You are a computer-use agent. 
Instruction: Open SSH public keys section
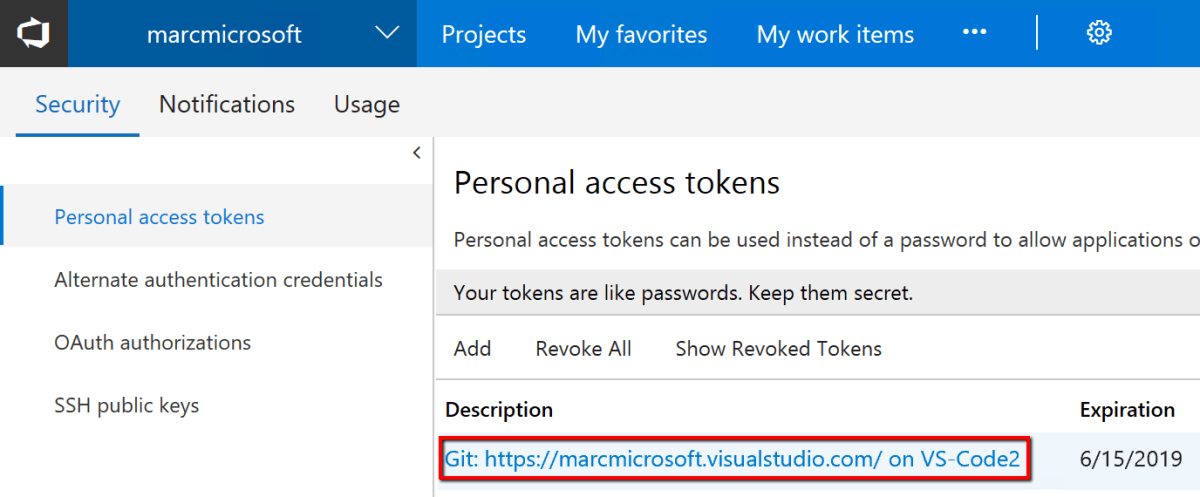[126, 406]
